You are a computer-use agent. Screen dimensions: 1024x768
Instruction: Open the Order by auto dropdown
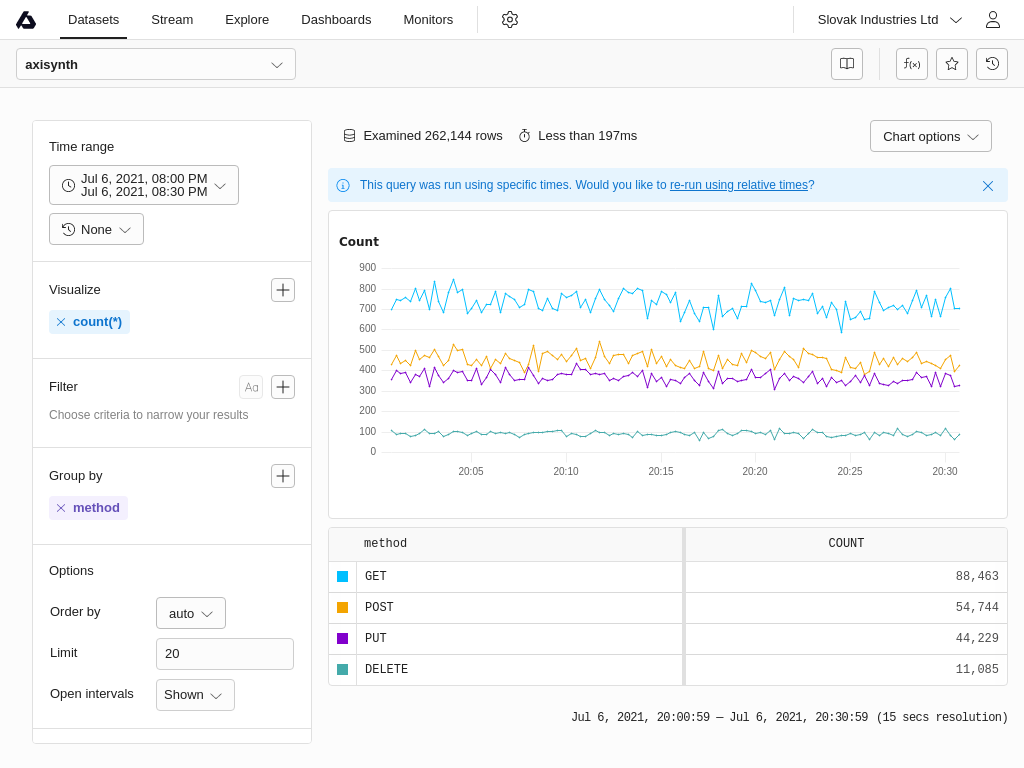coord(191,613)
